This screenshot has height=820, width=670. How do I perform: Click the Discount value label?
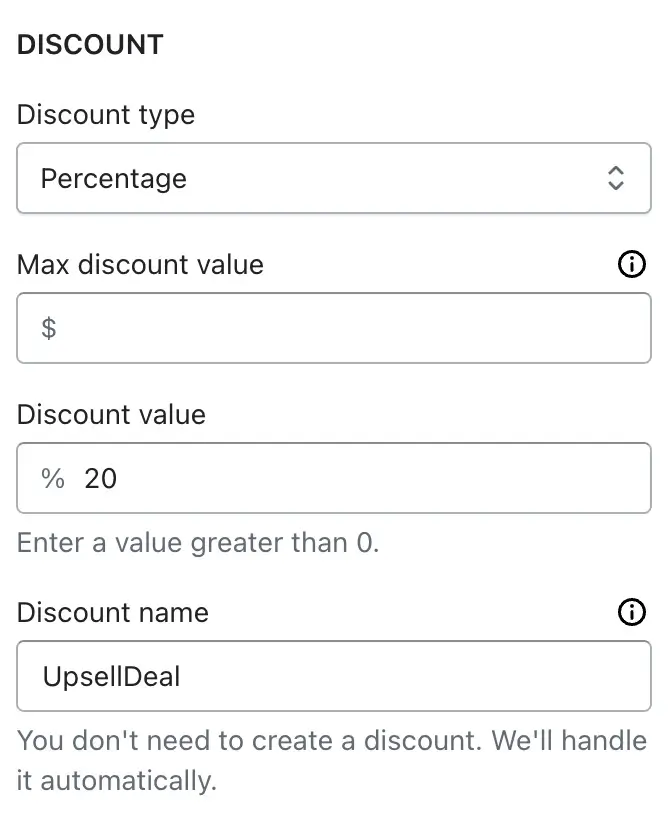(111, 415)
